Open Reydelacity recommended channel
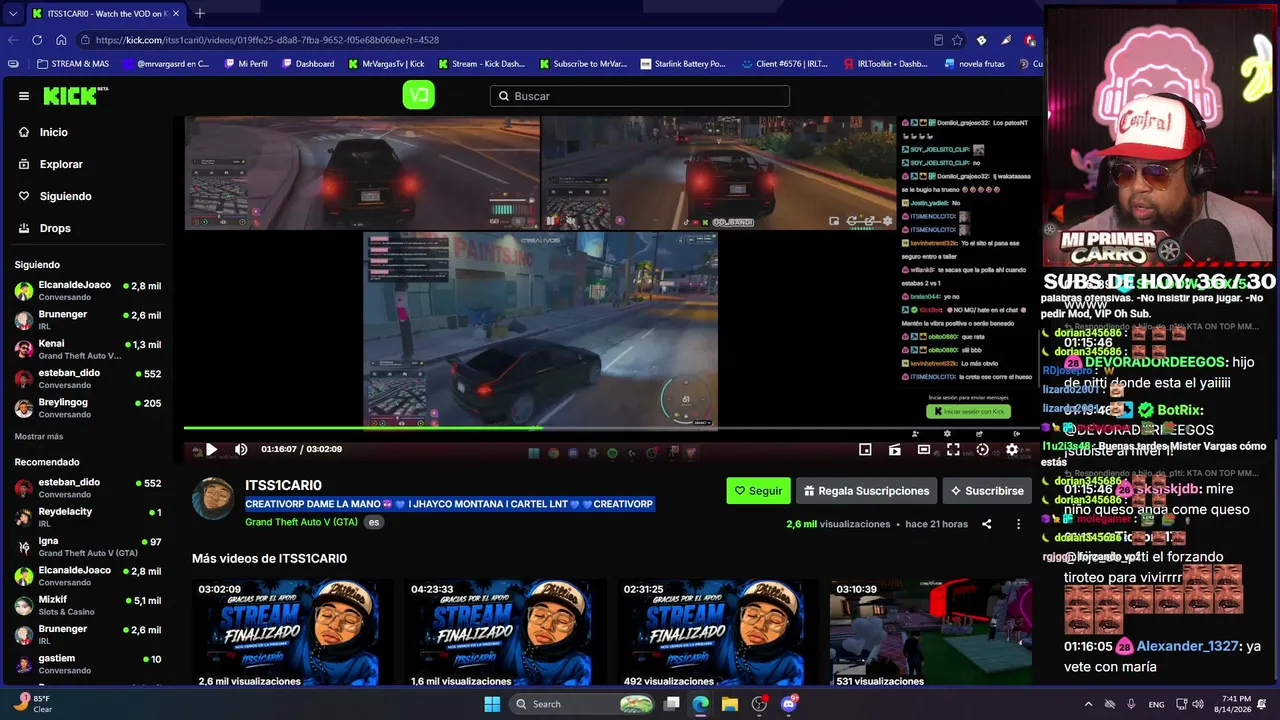 coord(88,517)
